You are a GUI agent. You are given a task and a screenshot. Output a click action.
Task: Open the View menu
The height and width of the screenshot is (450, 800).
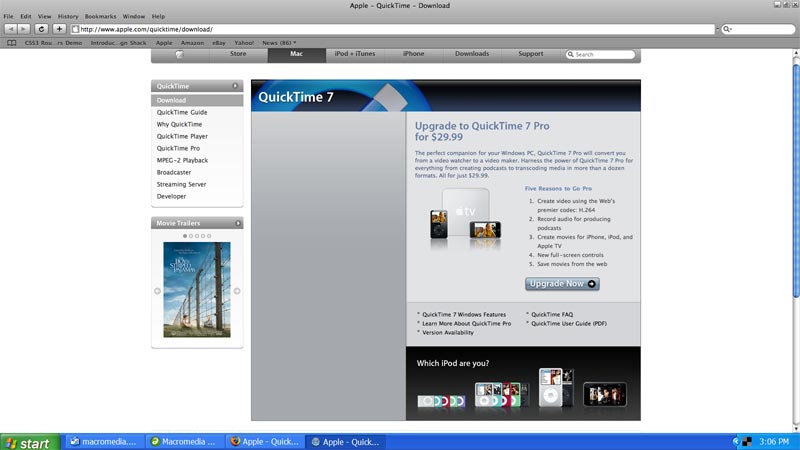click(44, 16)
